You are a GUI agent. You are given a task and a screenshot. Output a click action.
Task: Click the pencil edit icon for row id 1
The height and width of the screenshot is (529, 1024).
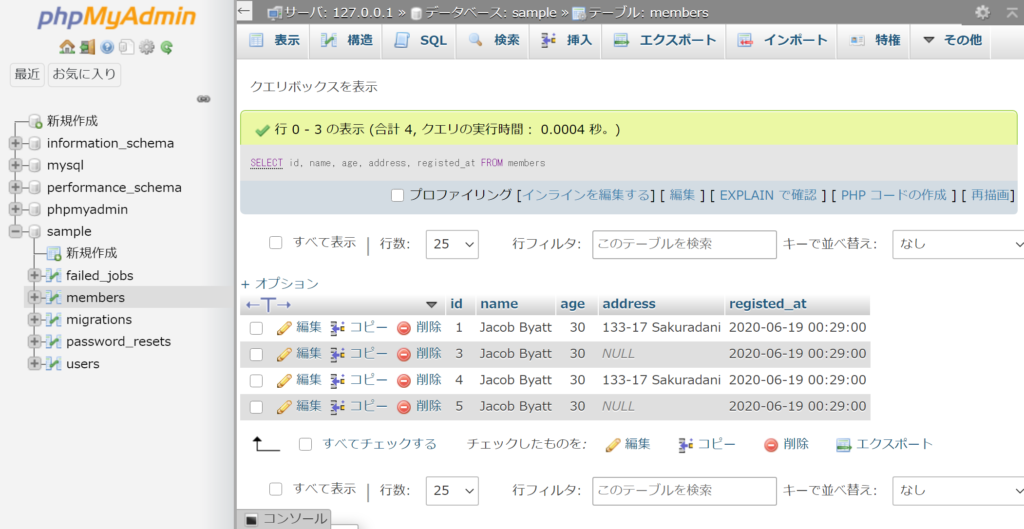(x=284, y=327)
